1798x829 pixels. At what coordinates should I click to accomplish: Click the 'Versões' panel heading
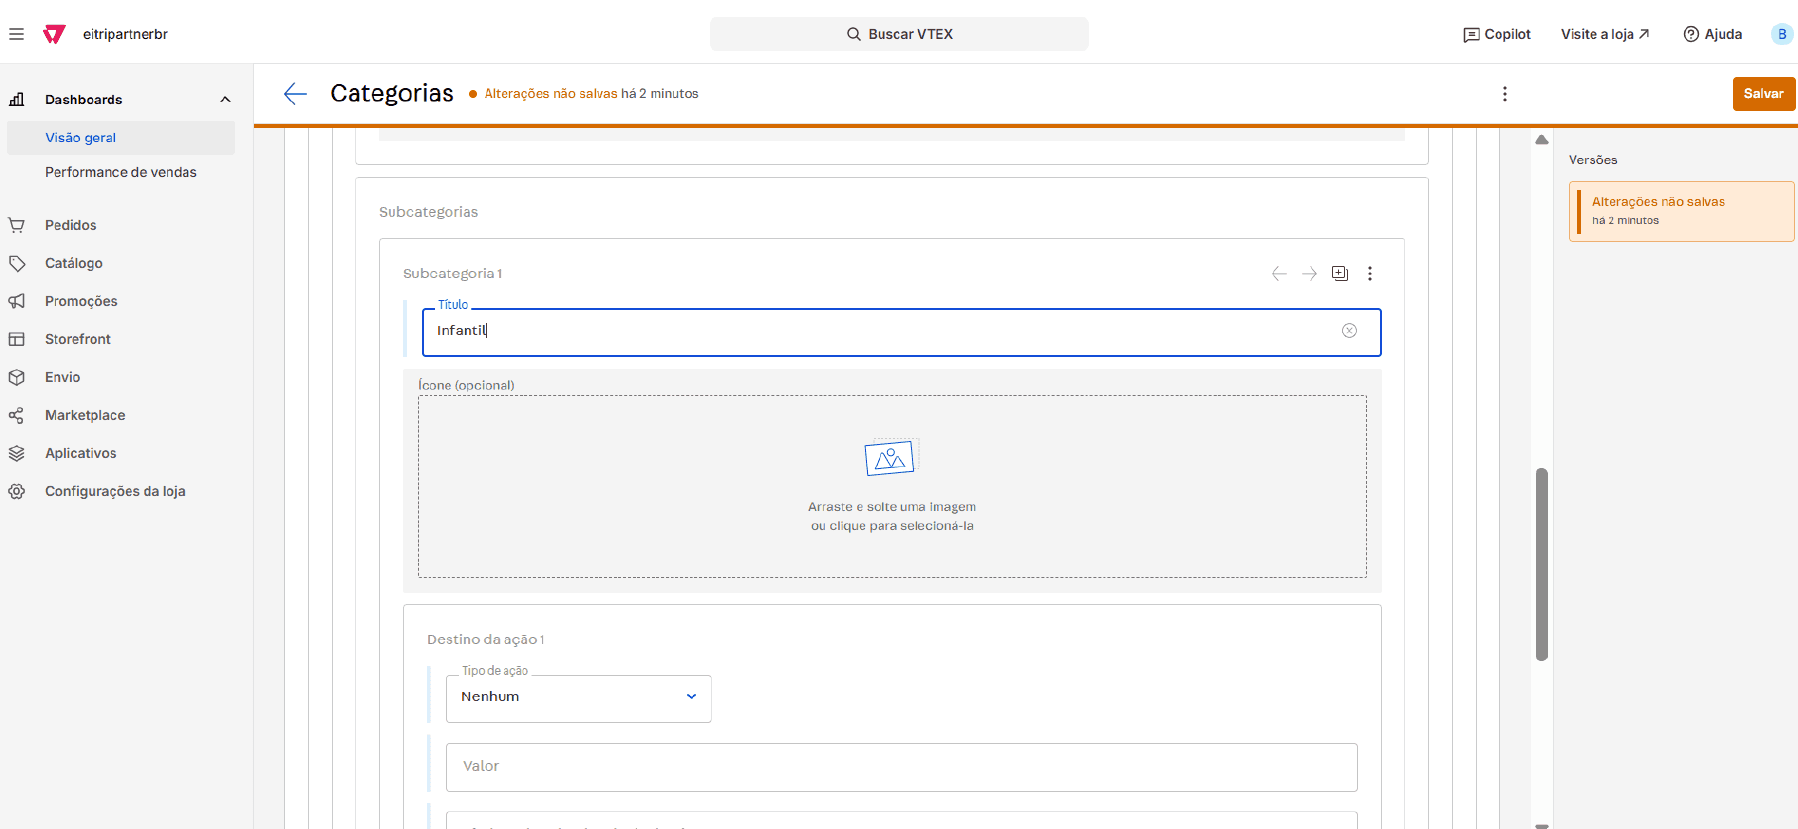click(x=1593, y=160)
